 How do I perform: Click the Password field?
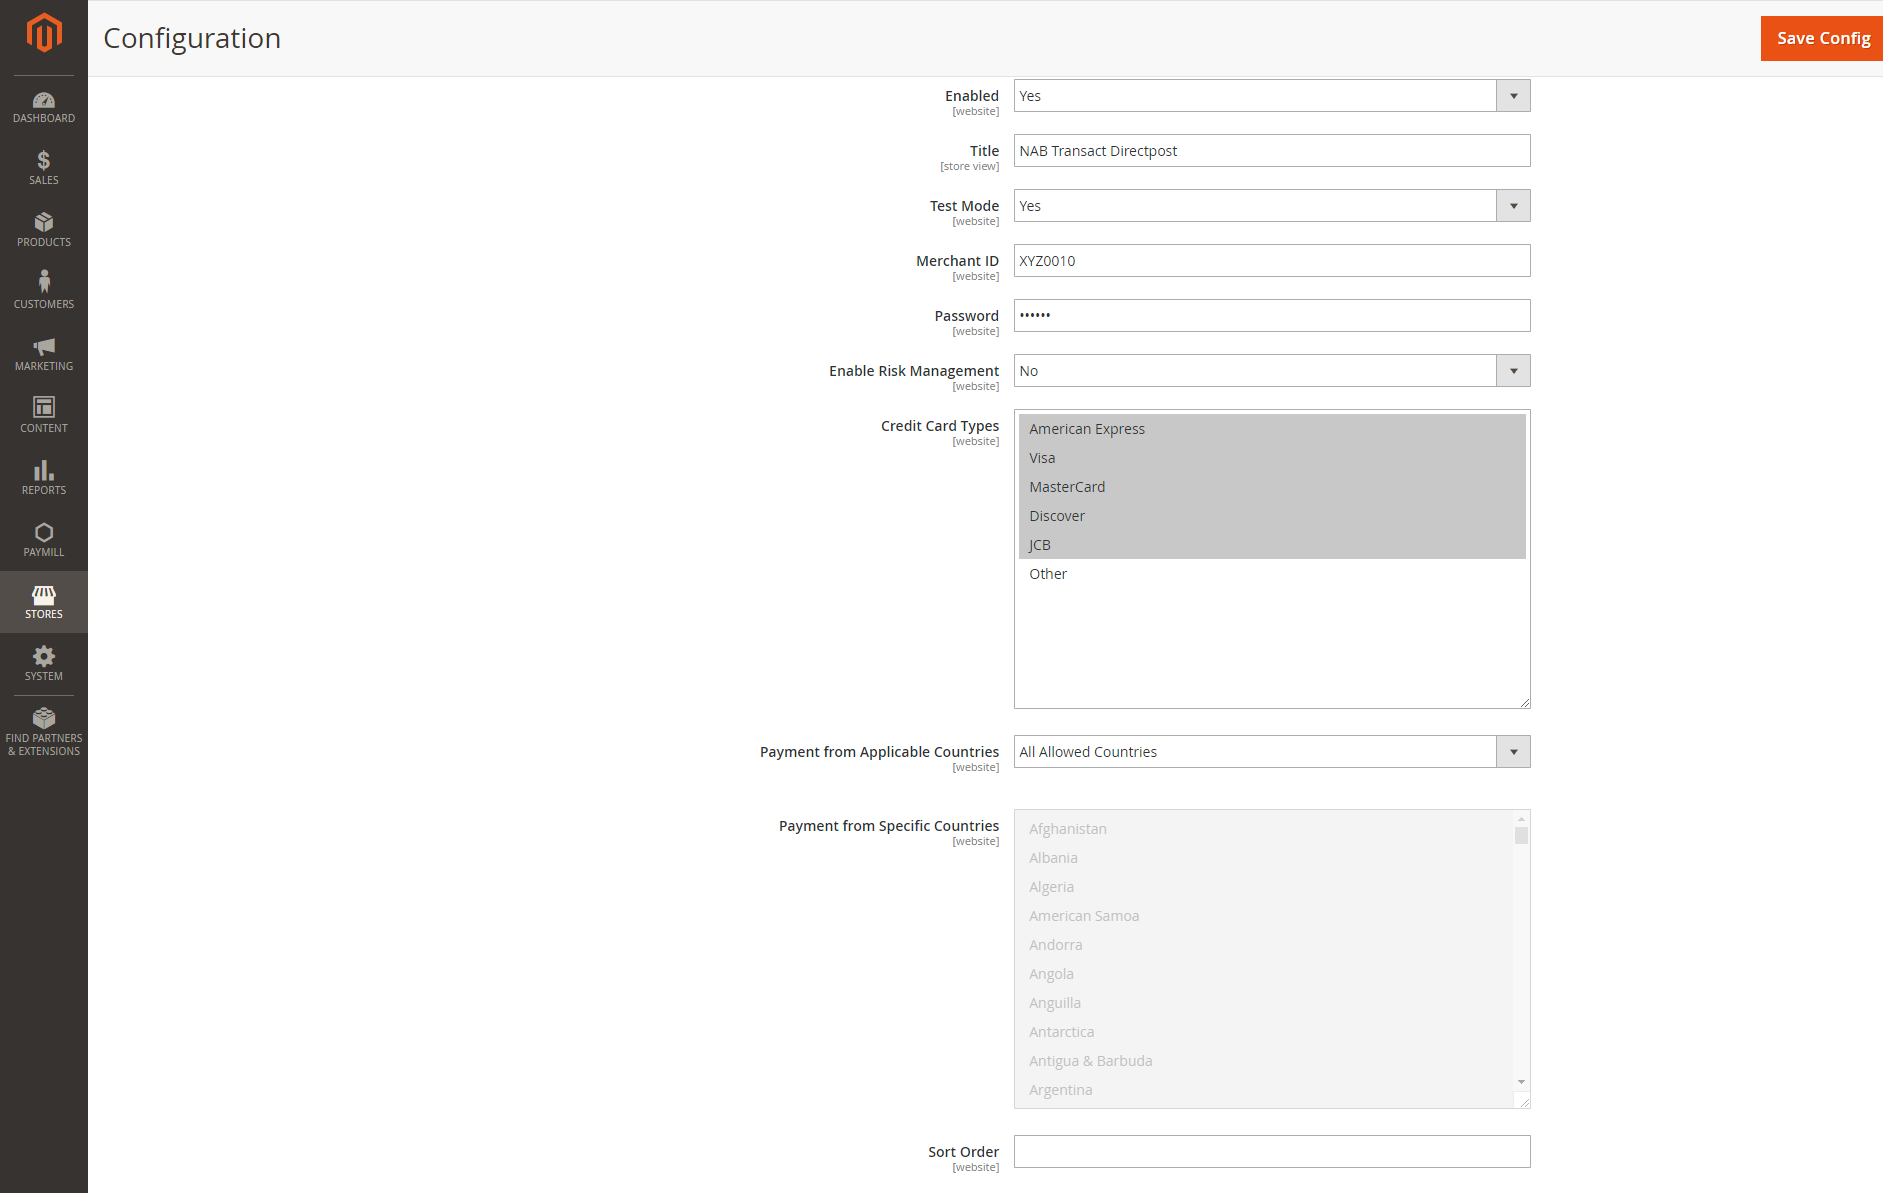tap(1272, 316)
